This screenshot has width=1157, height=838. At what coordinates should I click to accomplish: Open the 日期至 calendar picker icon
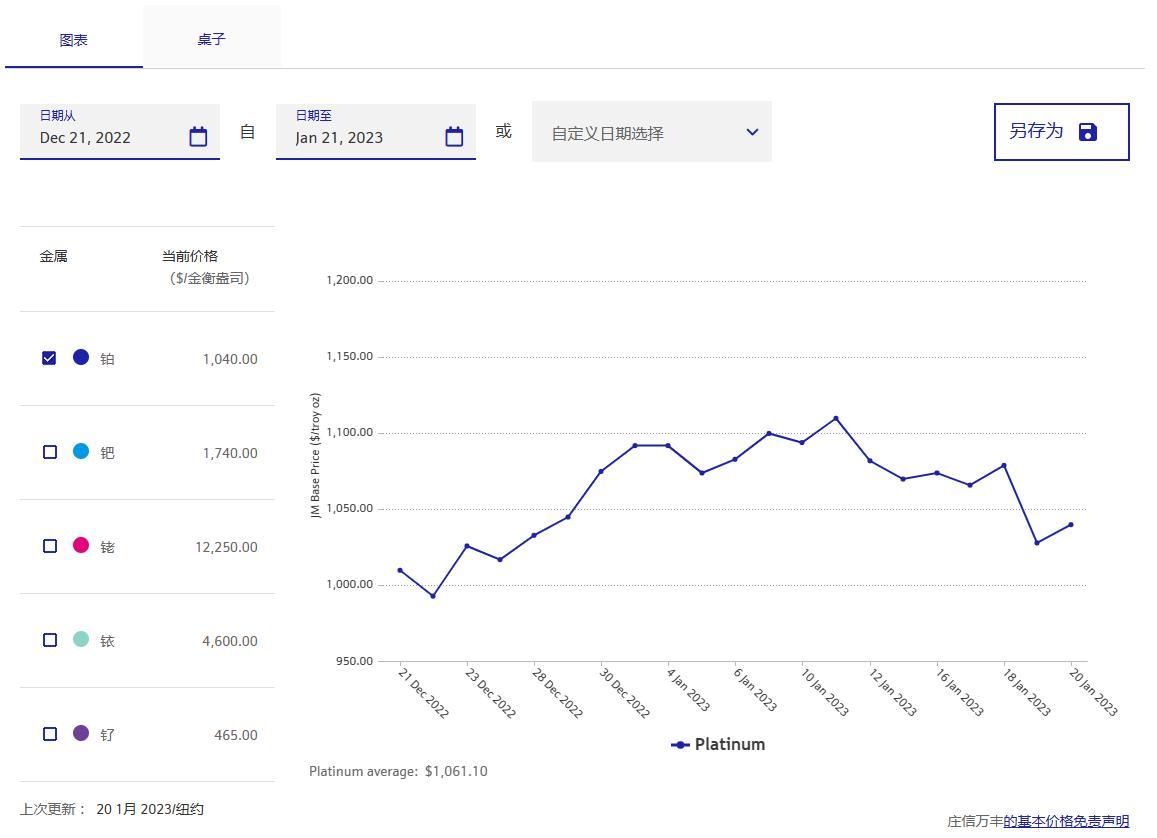454,137
